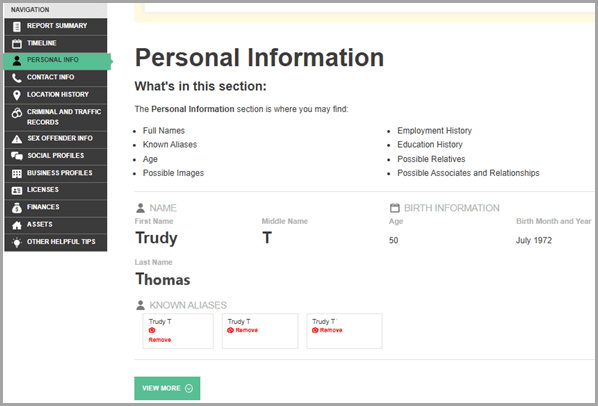Remove the first Trudy T alias

[160, 340]
